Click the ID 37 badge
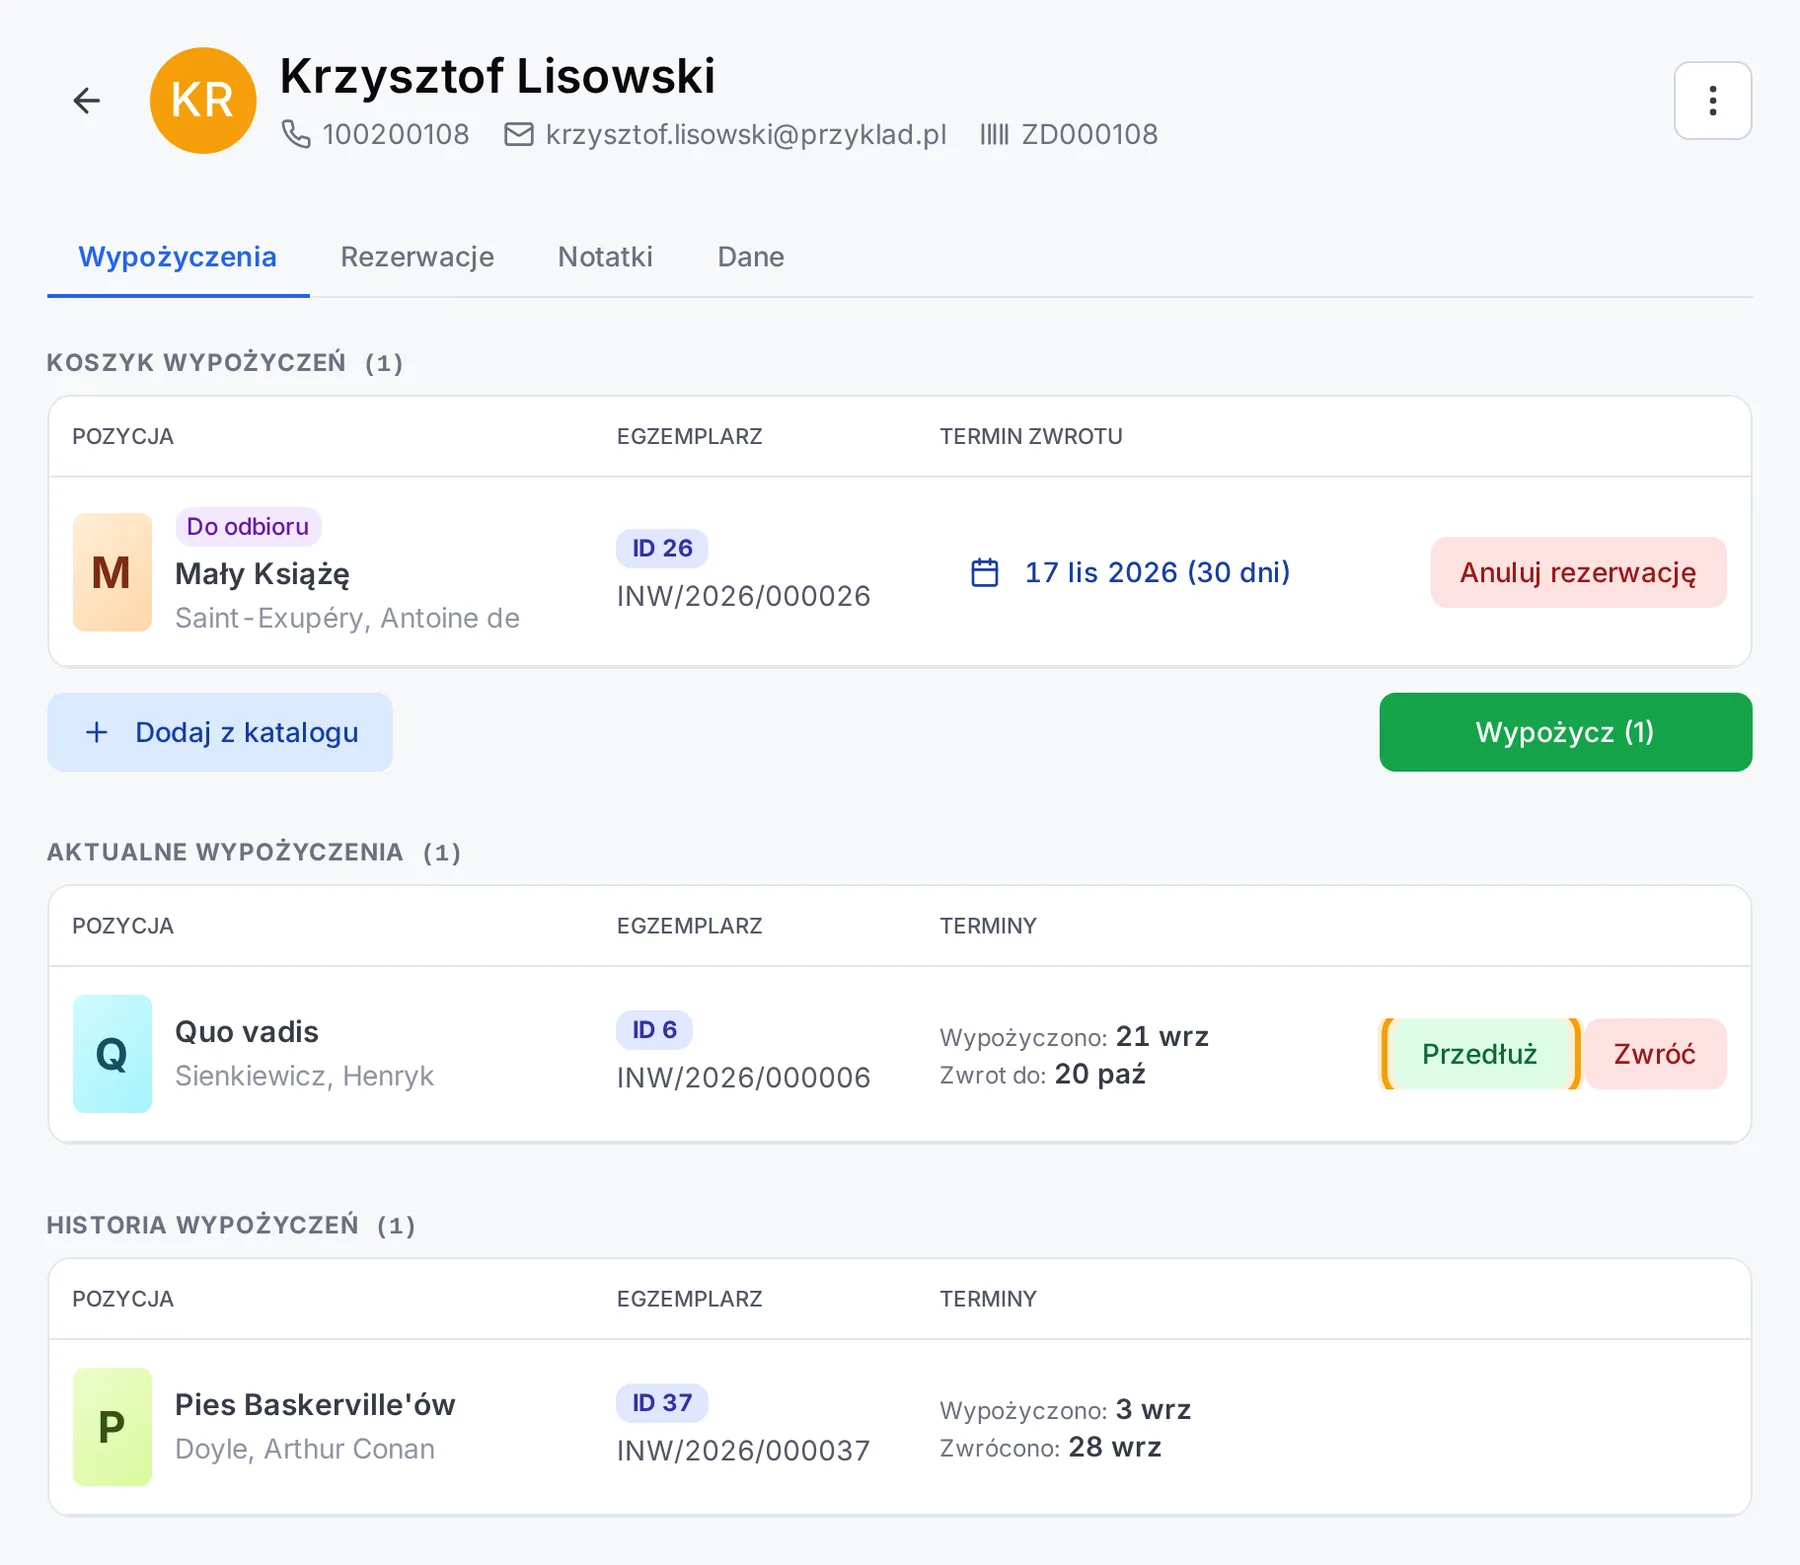 pyautogui.click(x=662, y=1402)
